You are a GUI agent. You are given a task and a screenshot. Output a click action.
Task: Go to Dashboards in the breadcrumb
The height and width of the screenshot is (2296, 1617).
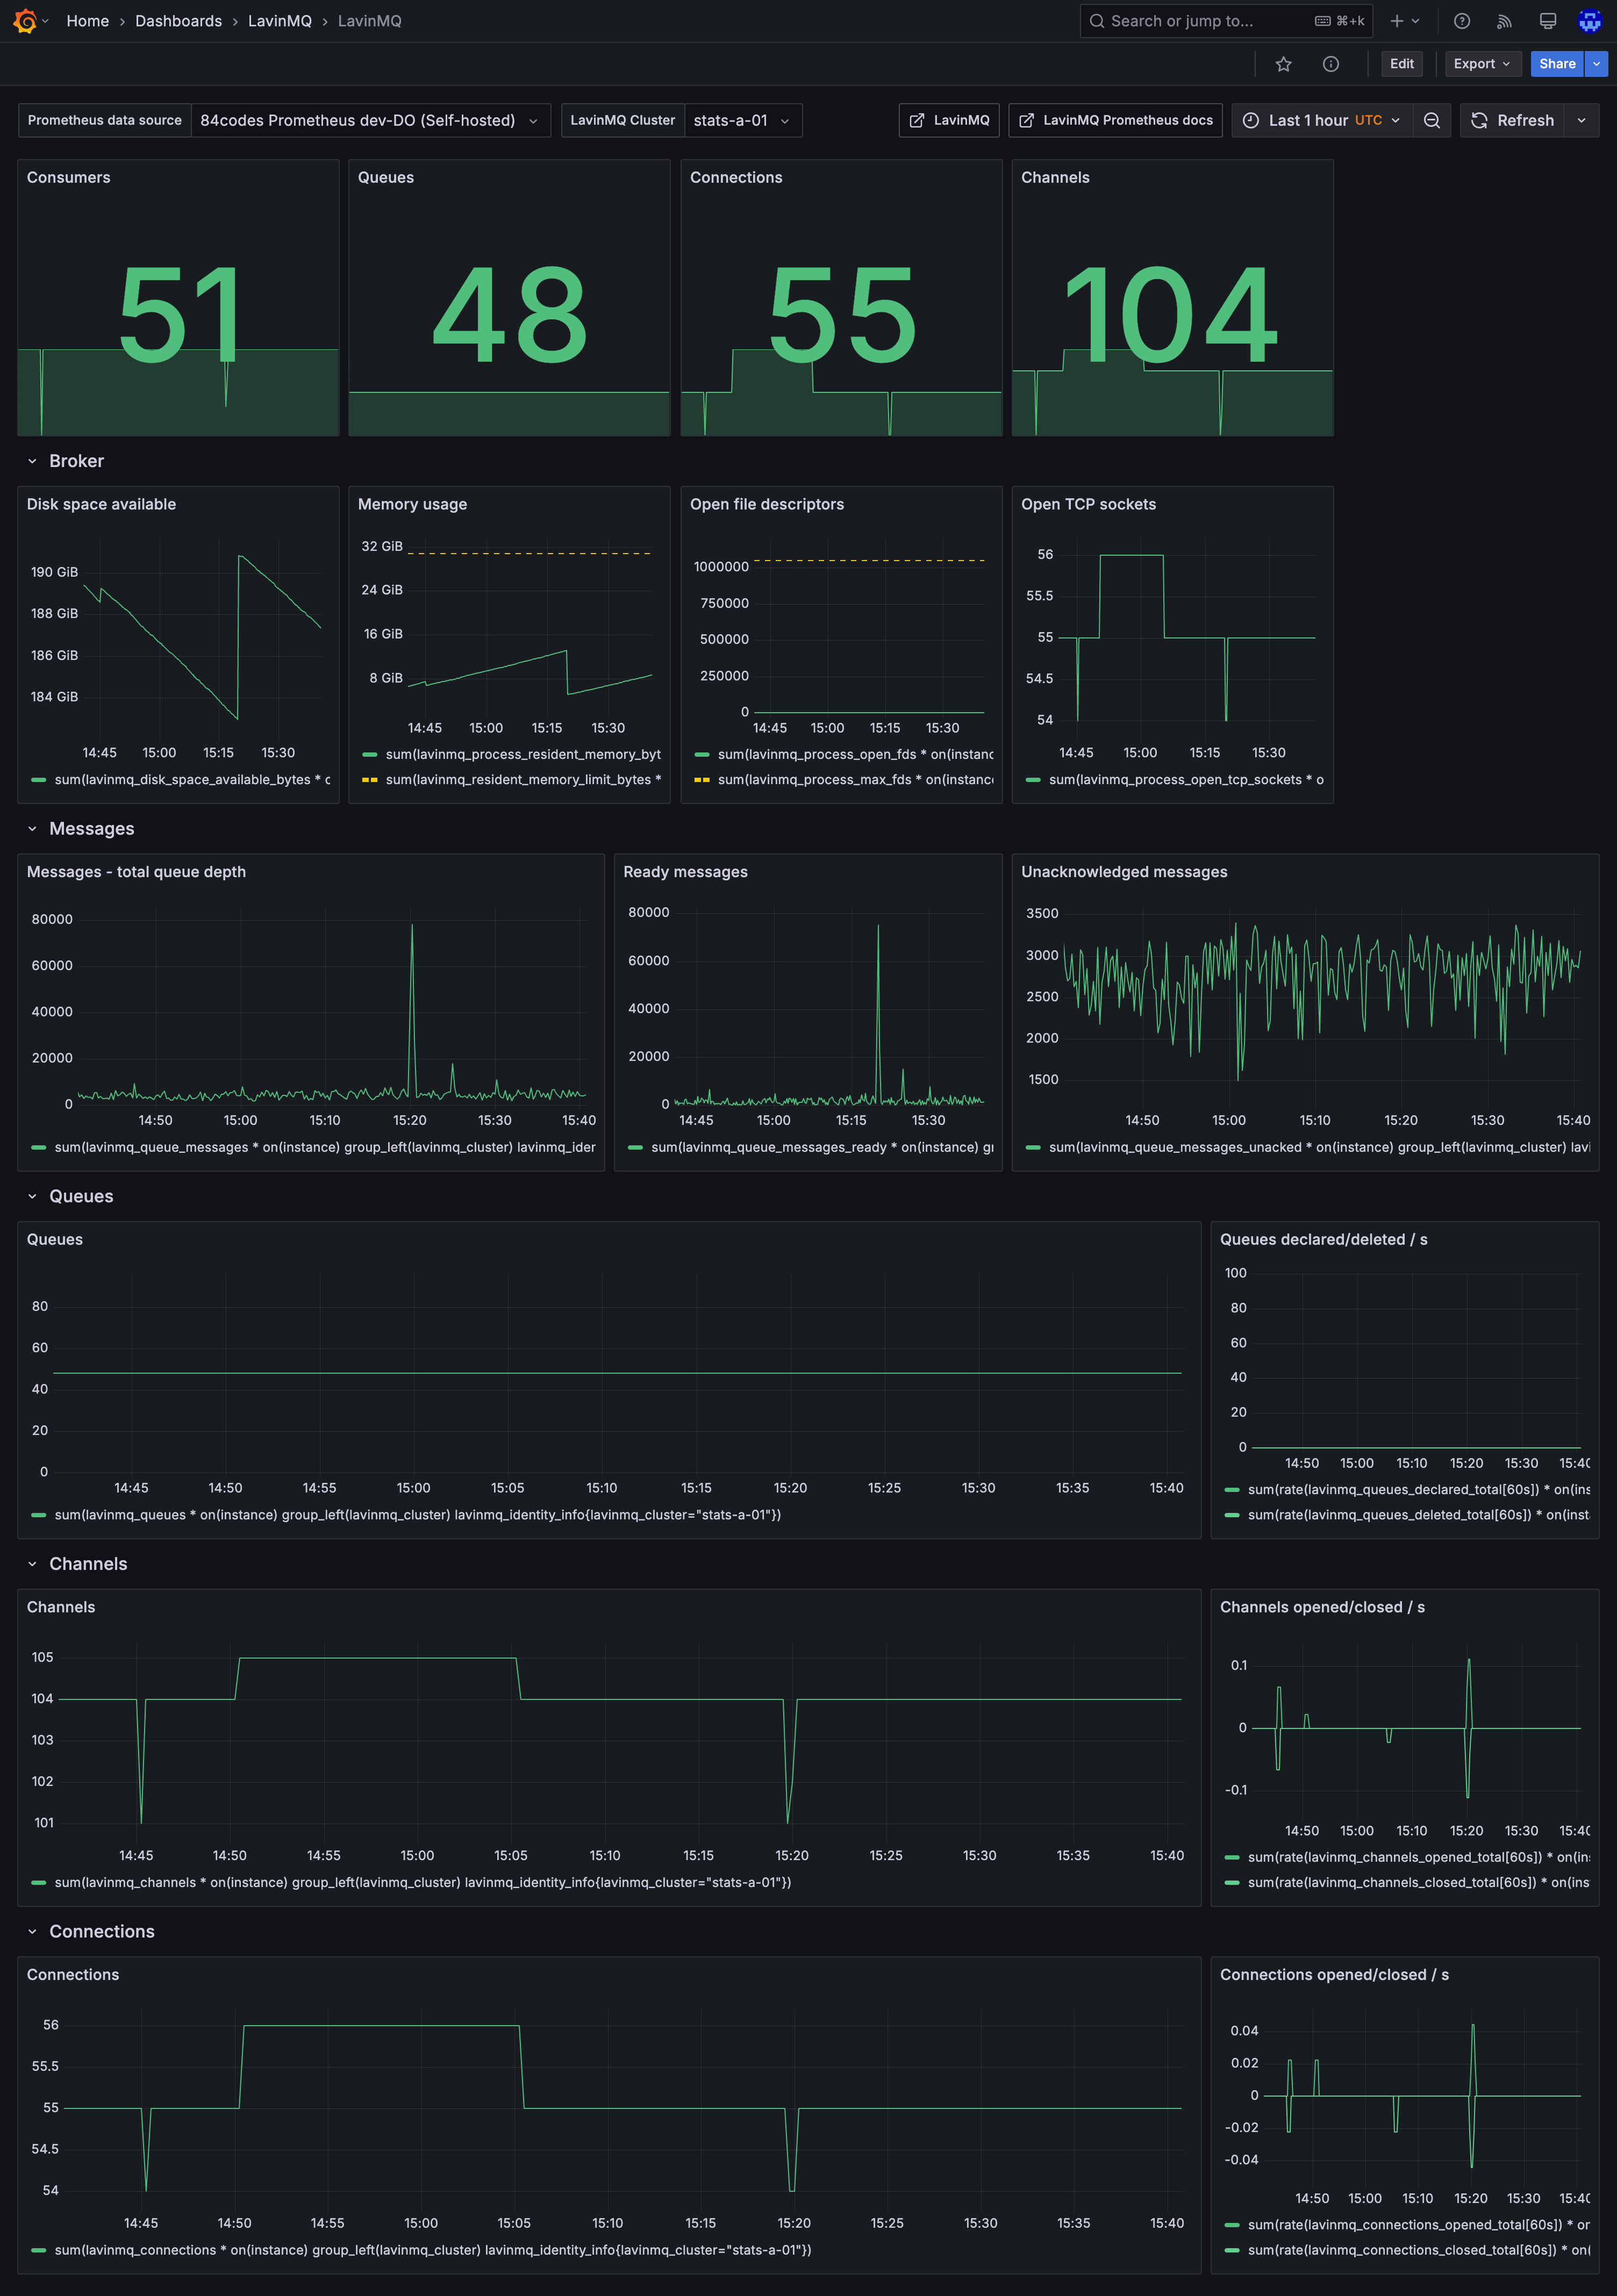pos(178,21)
